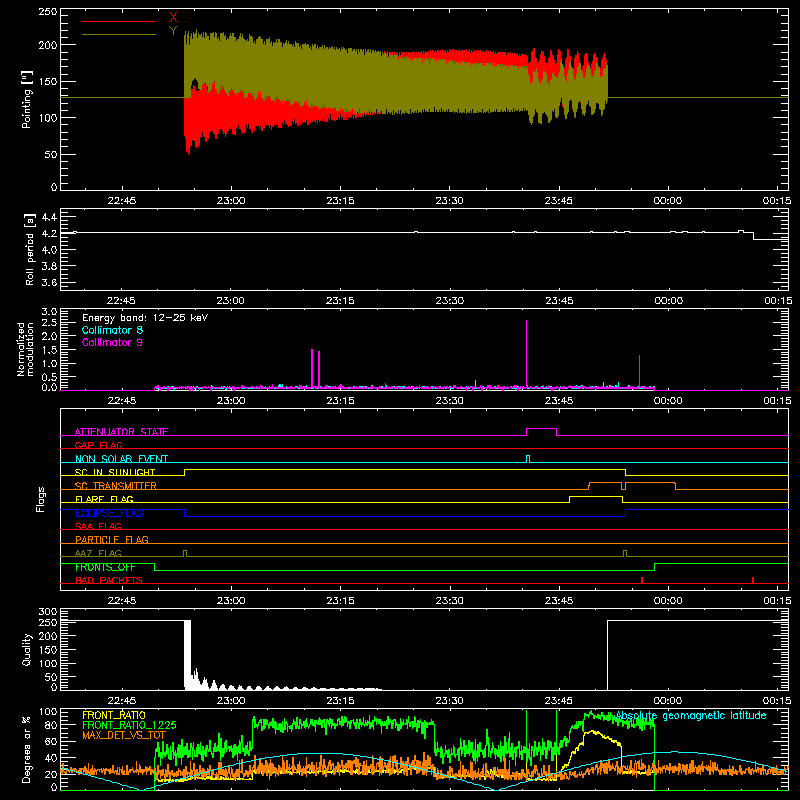Click the 'Degrees or %' axis label

click(x=27, y=749)
